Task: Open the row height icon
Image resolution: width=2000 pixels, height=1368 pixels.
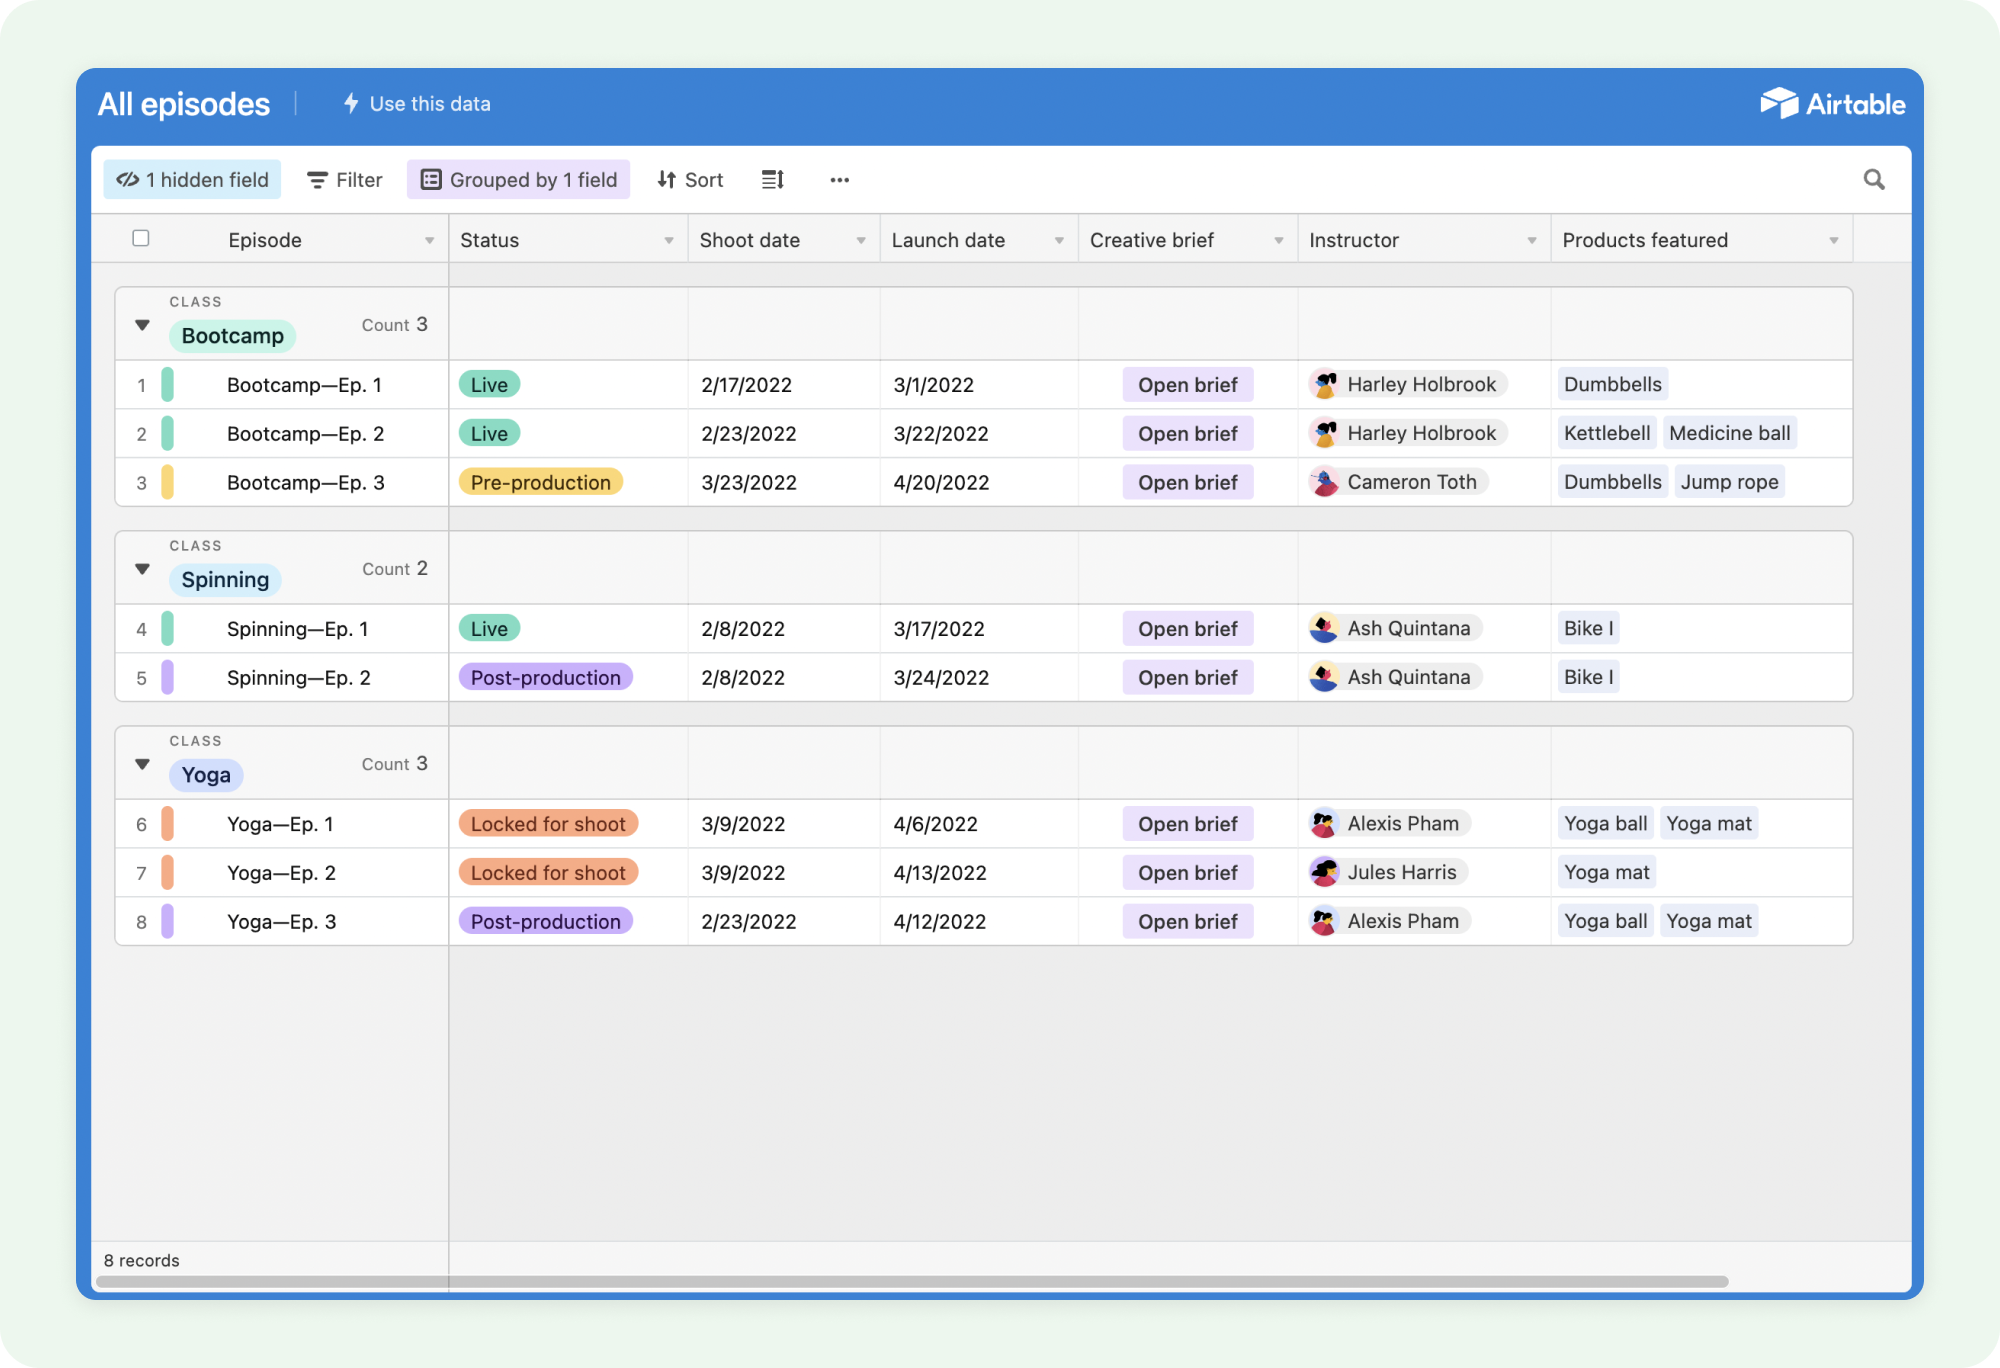Action: pyautogui.click(x=772, y=180)
